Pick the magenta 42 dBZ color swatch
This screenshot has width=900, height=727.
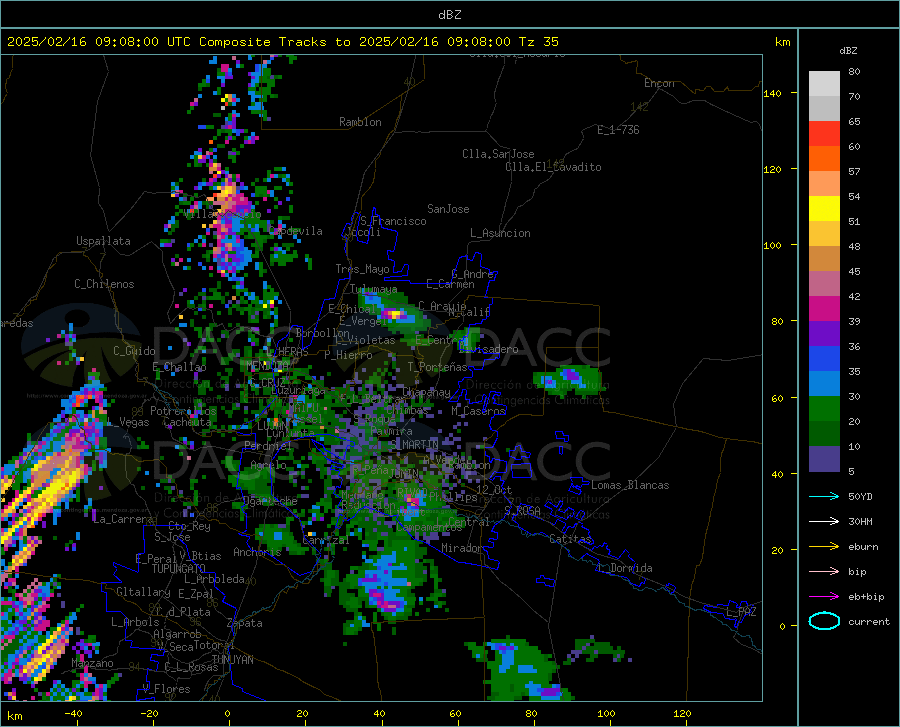(824, 309)
